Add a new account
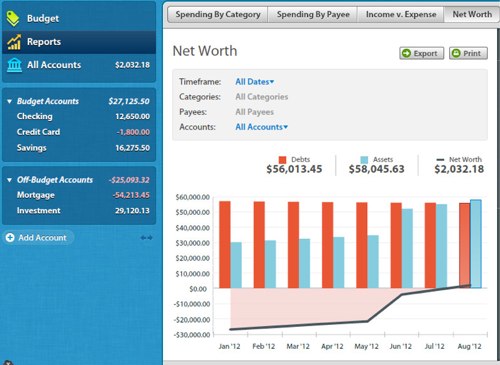This screenshot has width=500, height=365. (38, 238)
